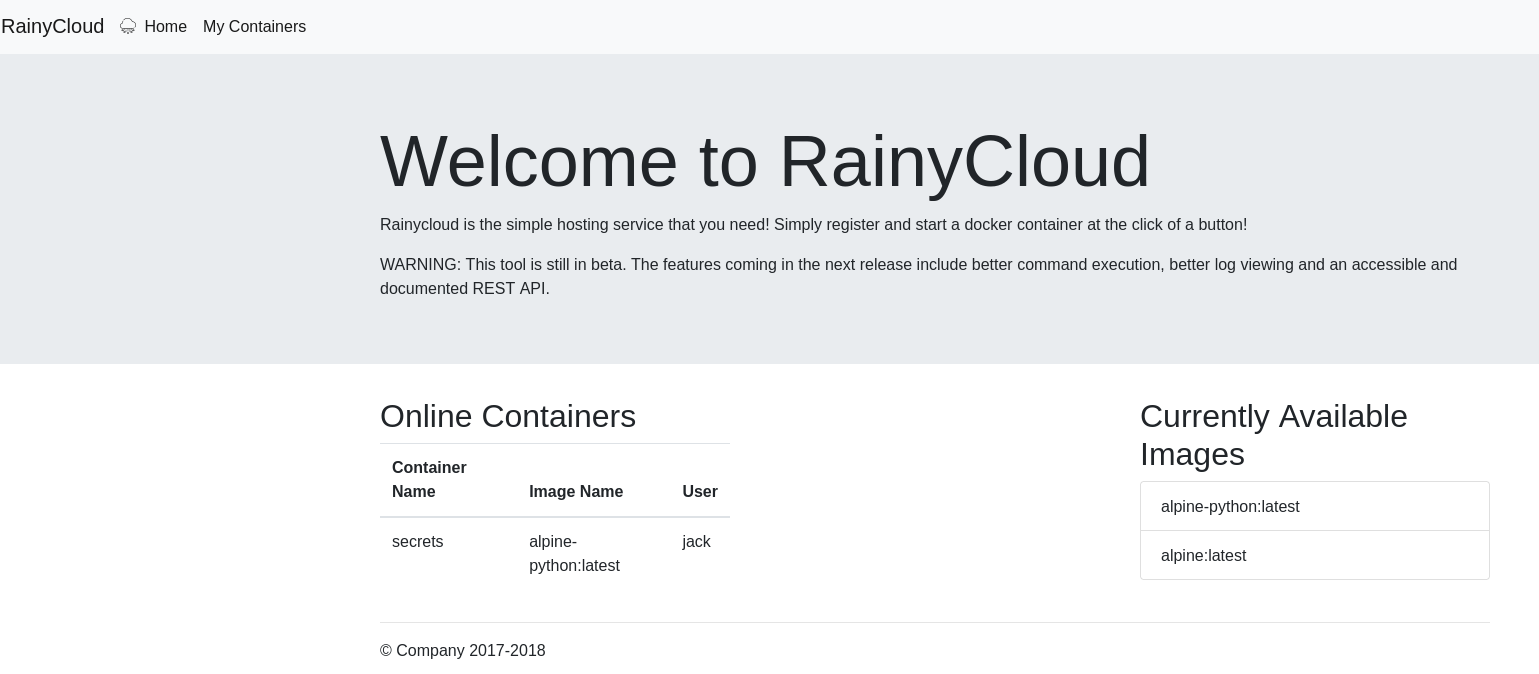Open the RainyCloud brand link
1539x674 pixels.
coord(53,26)
